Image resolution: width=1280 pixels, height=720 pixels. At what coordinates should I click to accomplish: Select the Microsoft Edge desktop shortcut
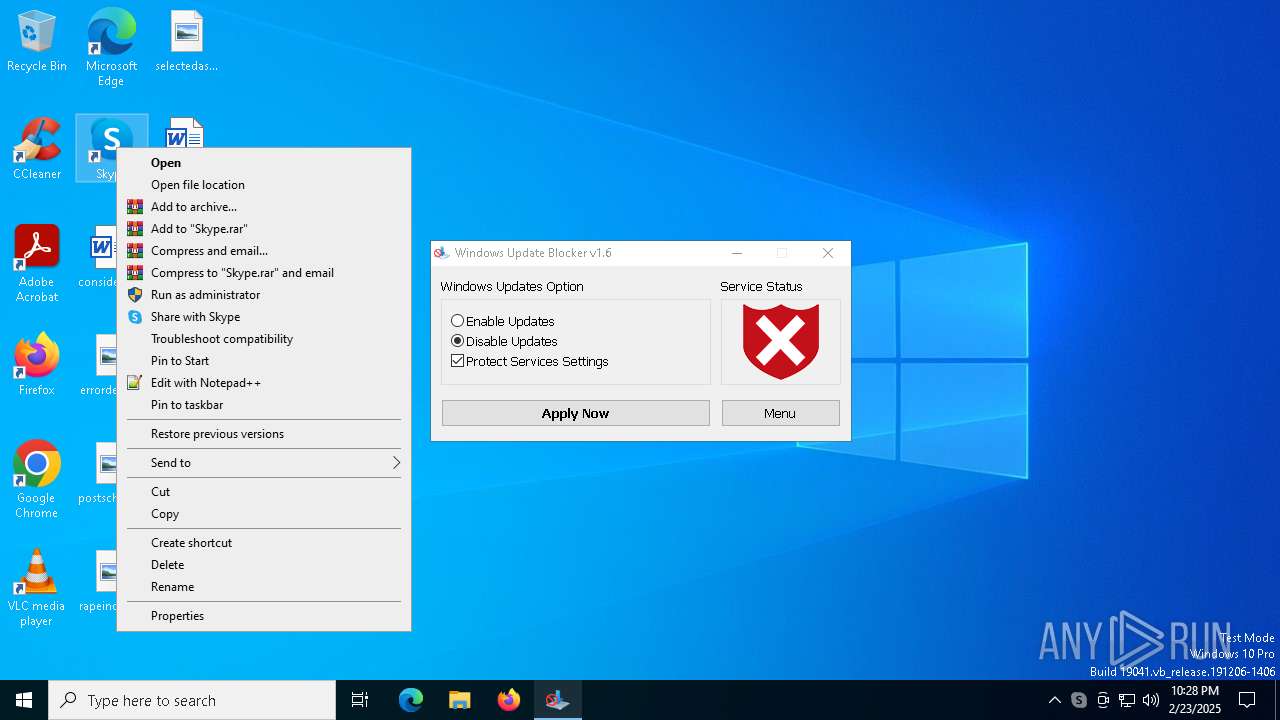point(111,48)
